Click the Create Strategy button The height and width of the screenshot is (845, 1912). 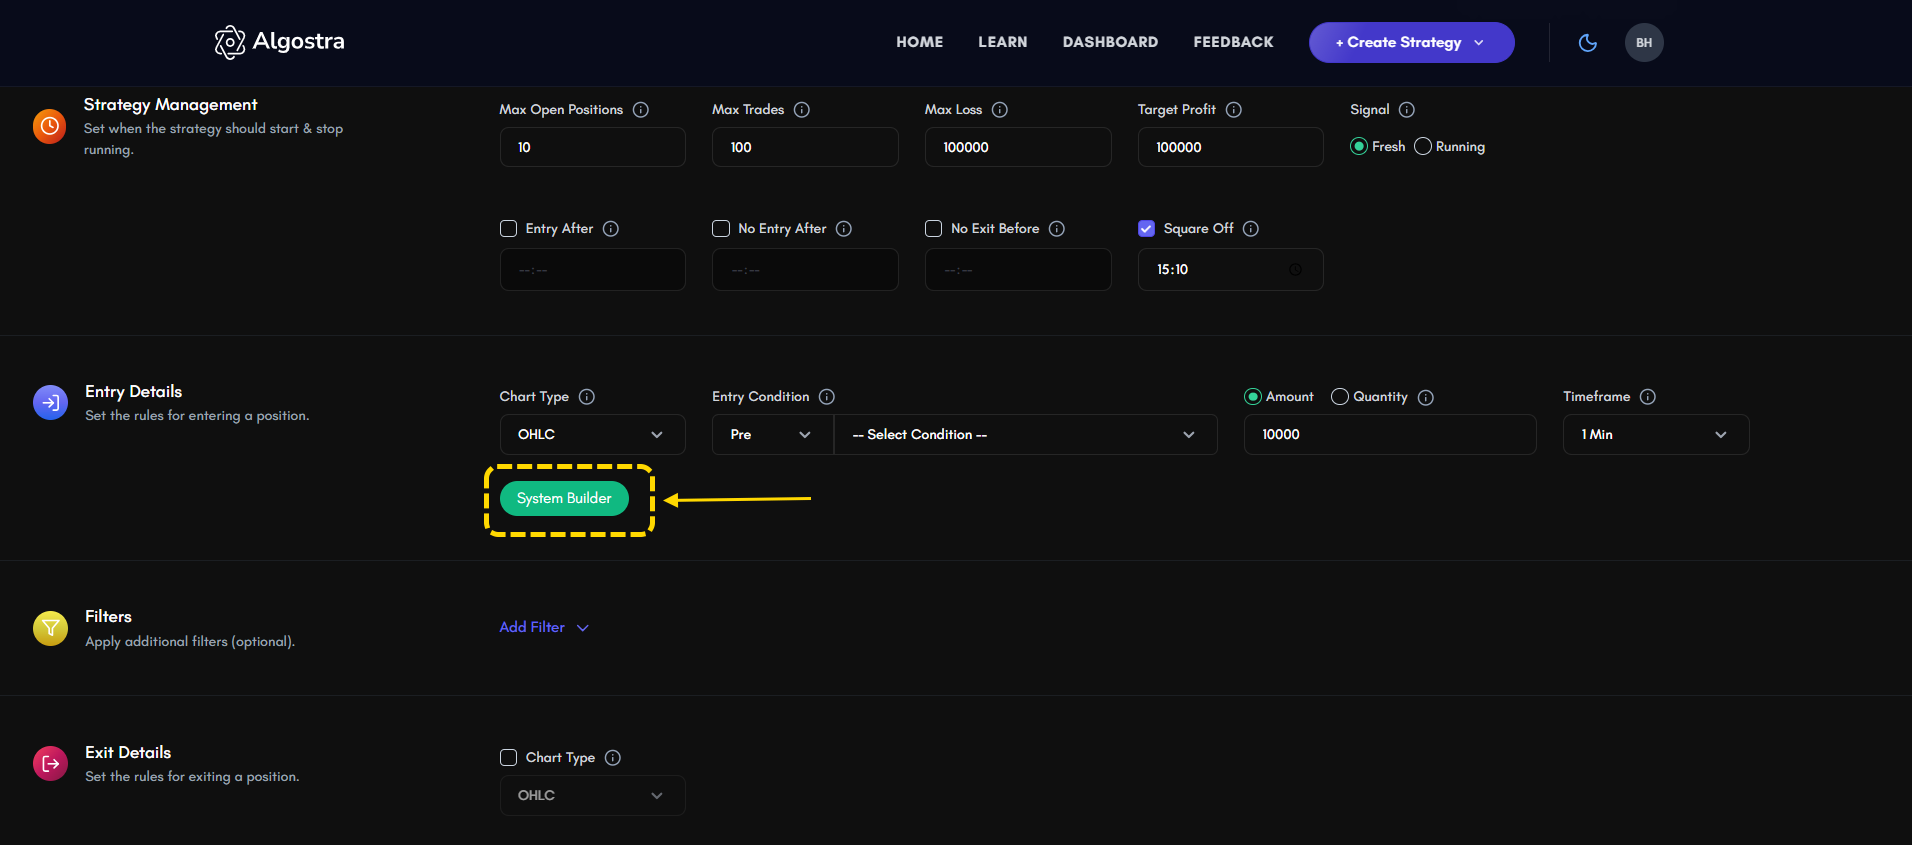pos(1411,42)
